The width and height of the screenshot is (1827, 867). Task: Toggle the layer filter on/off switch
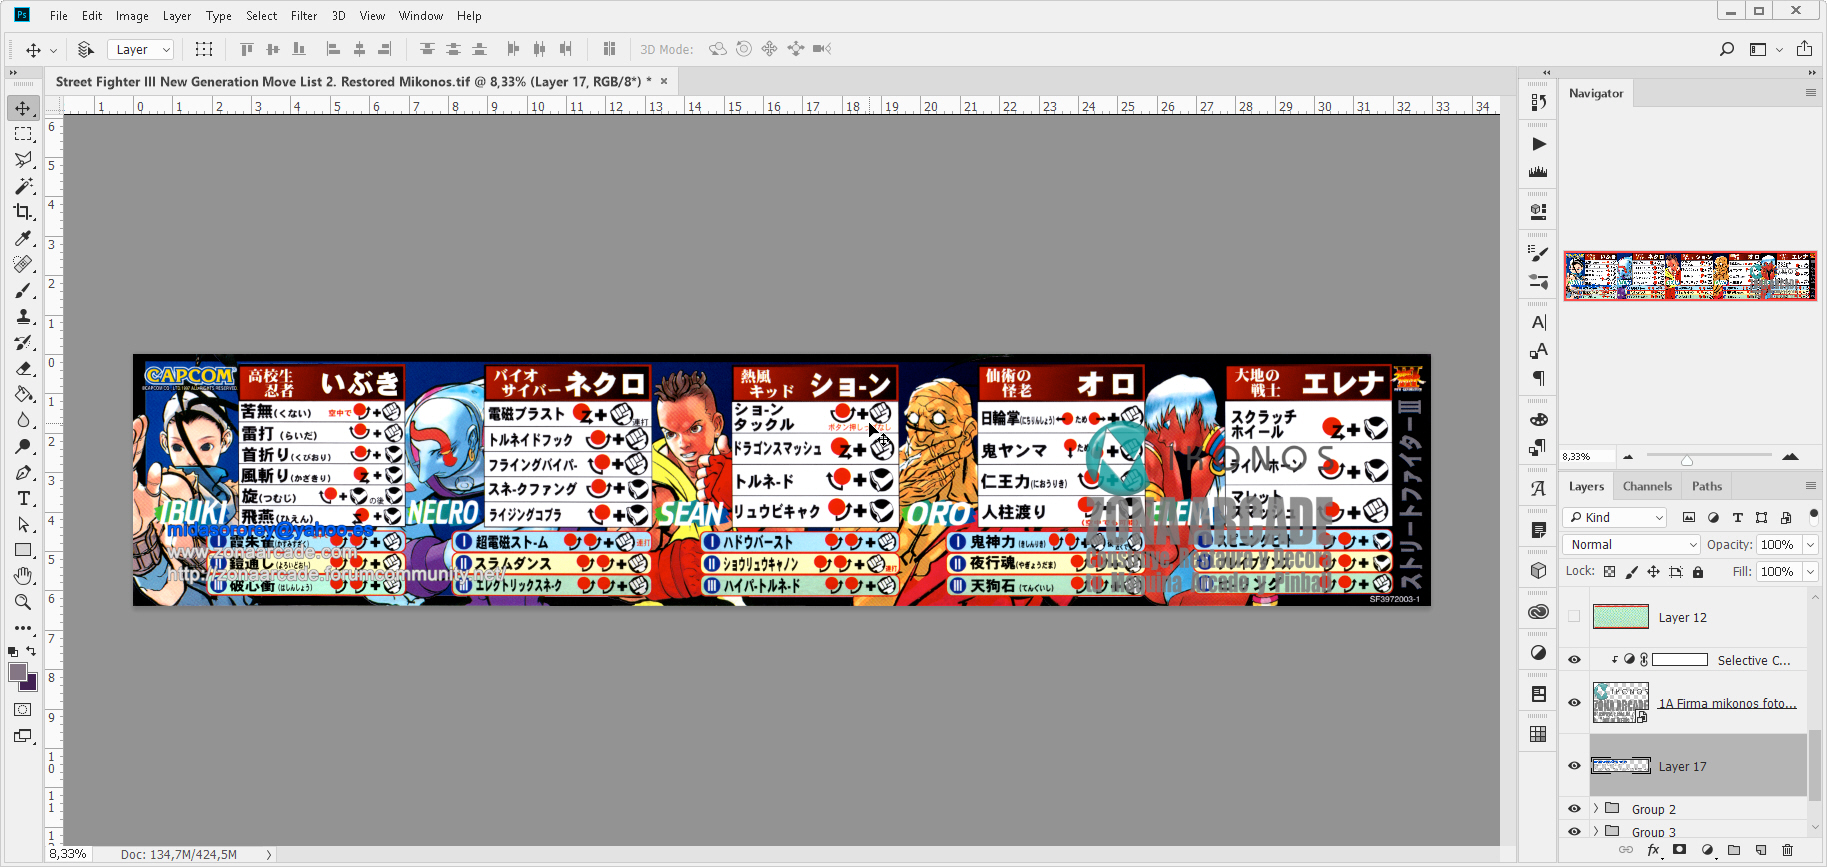tap(1814, 516)
